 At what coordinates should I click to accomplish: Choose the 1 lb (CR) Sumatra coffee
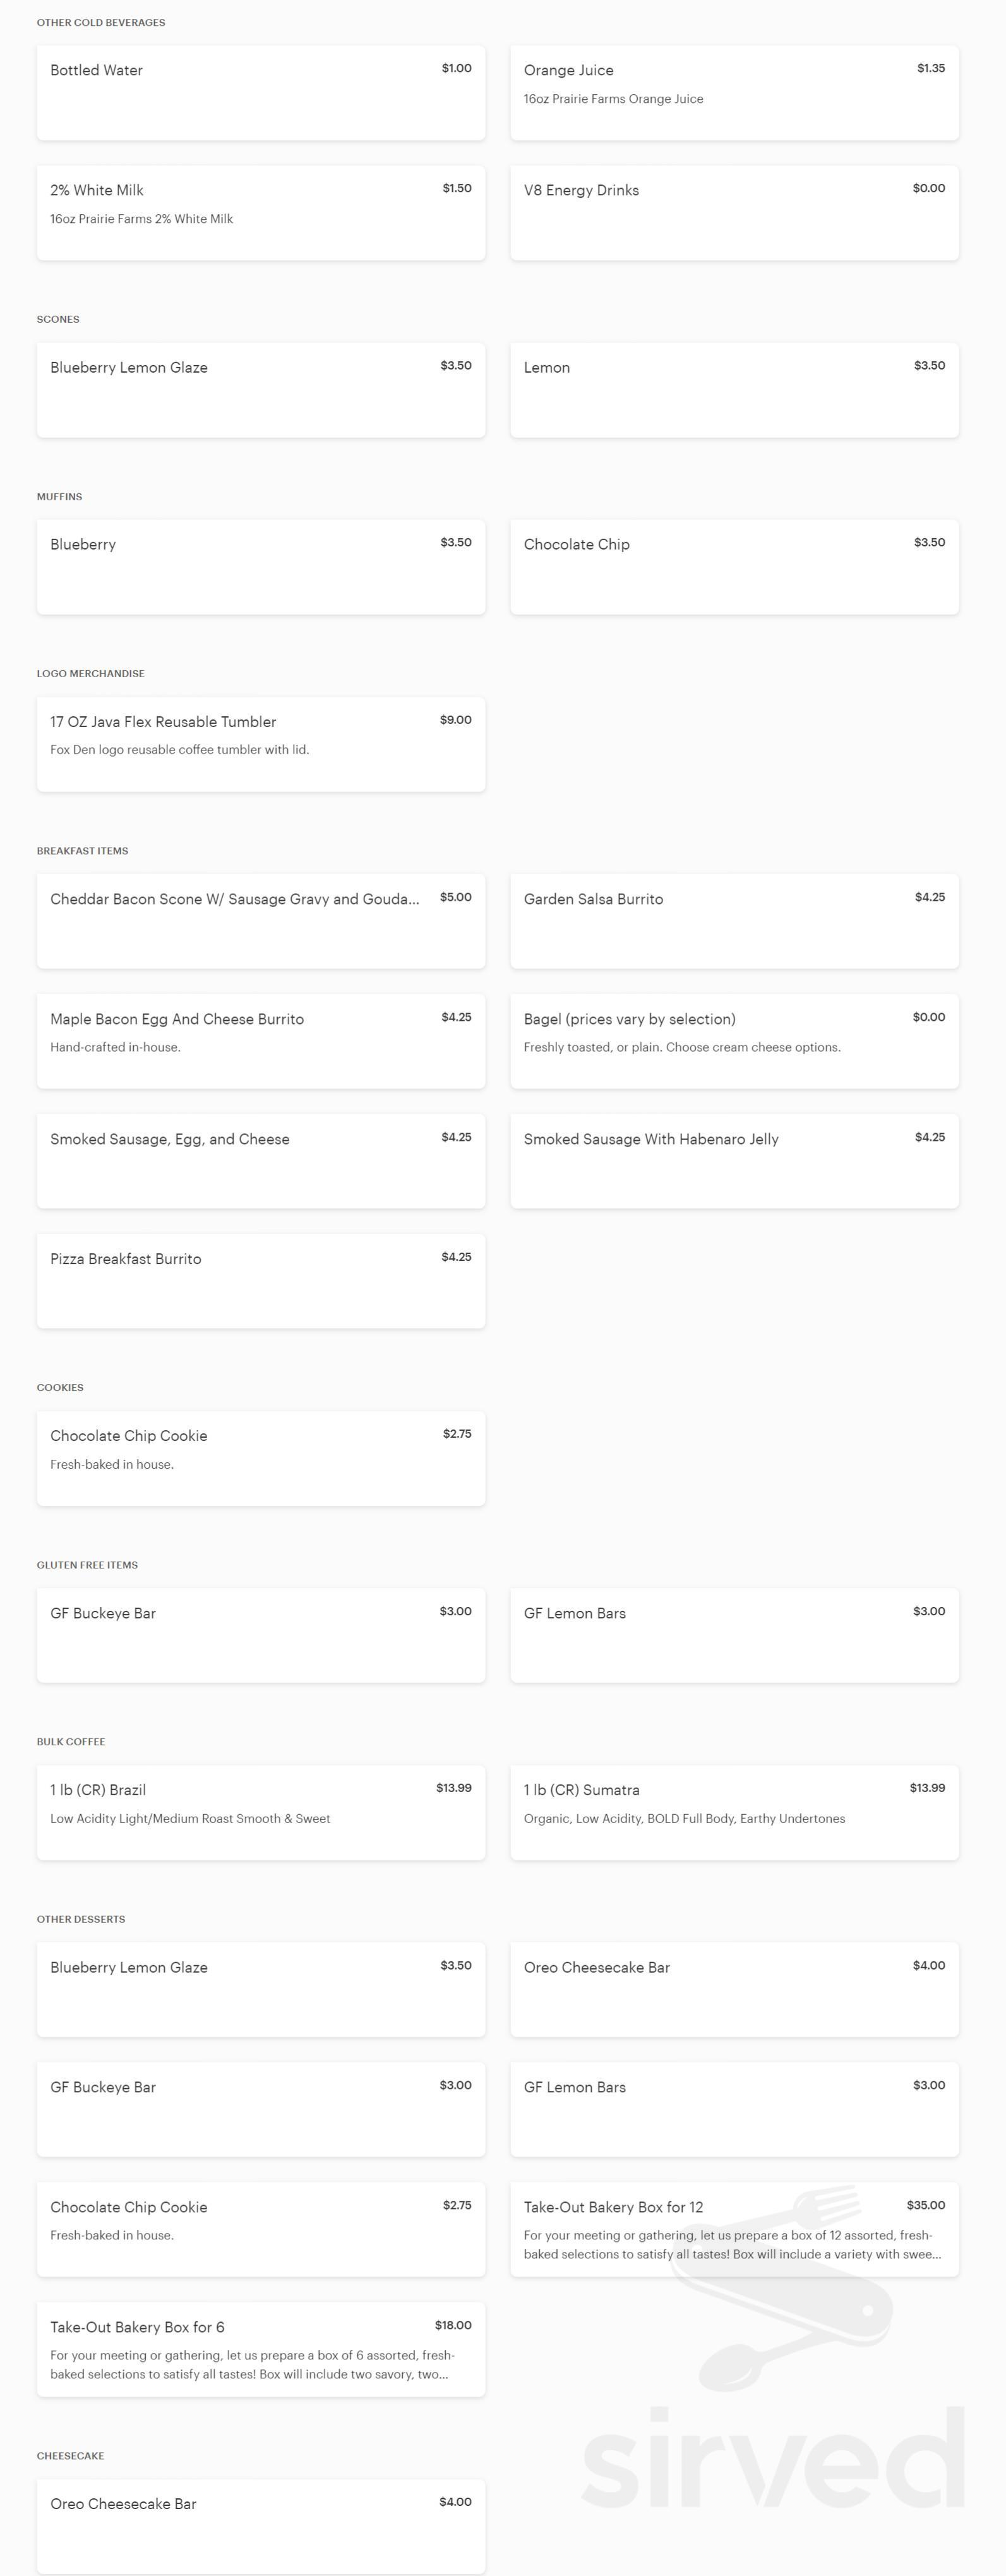click(x=734, y=1812)
